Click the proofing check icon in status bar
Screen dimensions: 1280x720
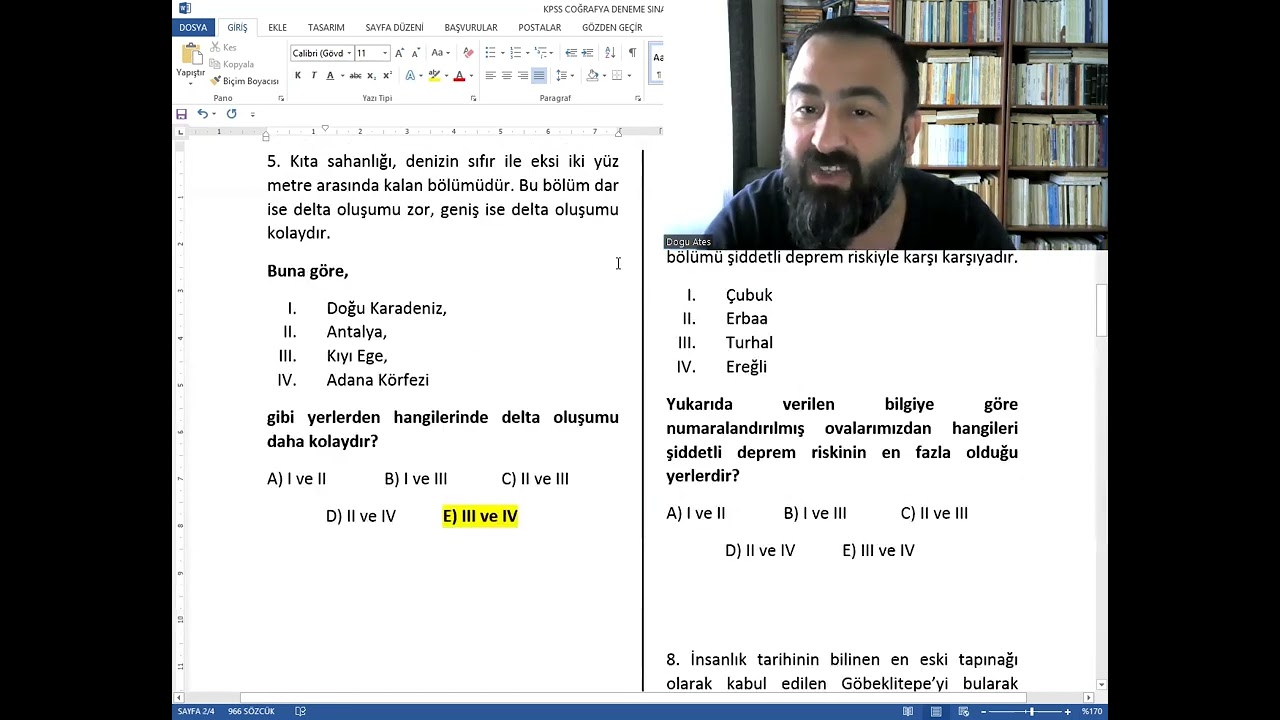coord(300,711)
